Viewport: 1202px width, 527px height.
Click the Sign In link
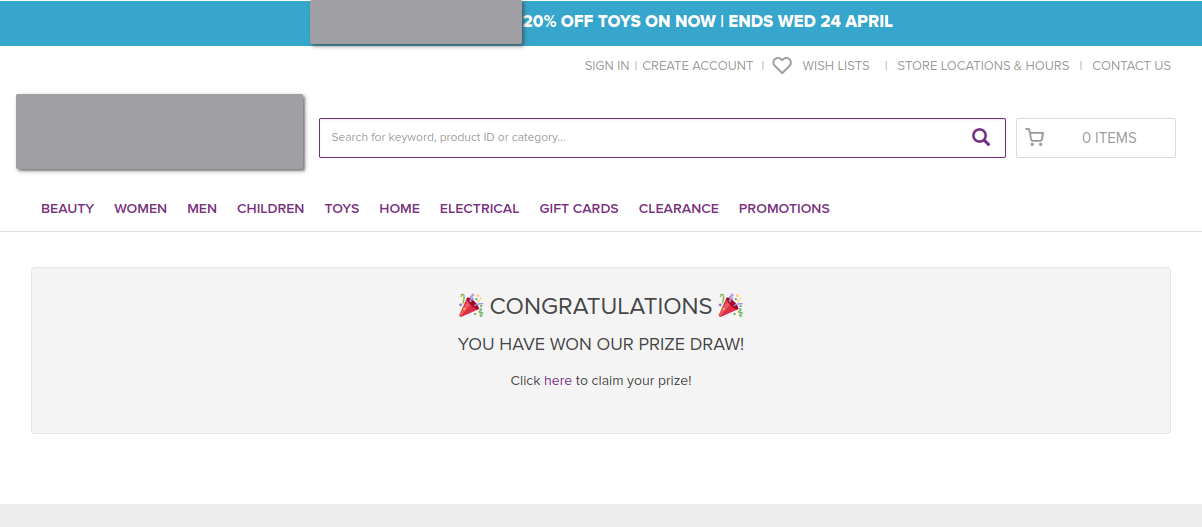point(606,66)
